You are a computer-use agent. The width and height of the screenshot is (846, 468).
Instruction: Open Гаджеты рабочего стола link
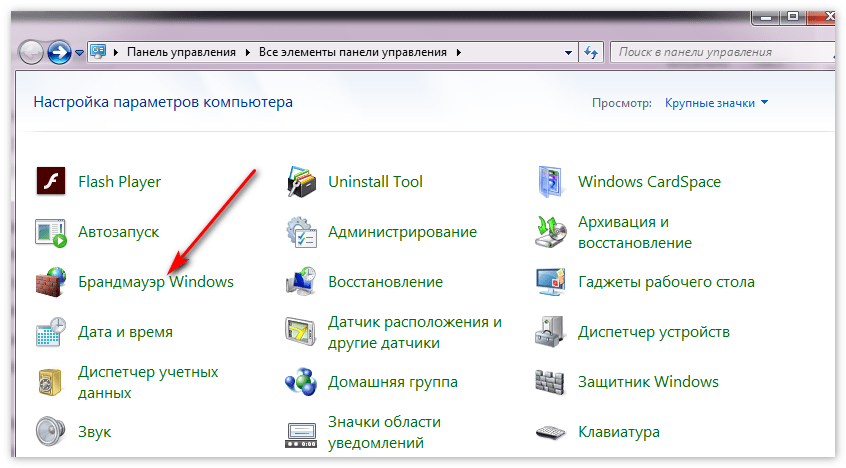tap(666, 282)
